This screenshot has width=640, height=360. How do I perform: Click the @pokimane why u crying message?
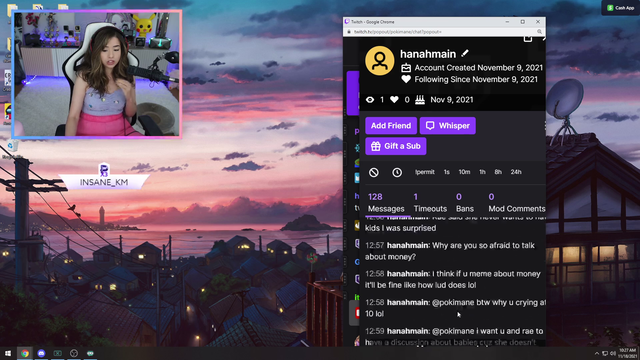[455, 308]
